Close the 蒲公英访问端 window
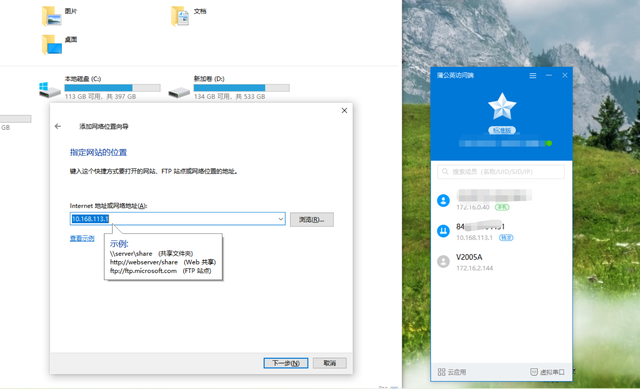 pos(564,76)
